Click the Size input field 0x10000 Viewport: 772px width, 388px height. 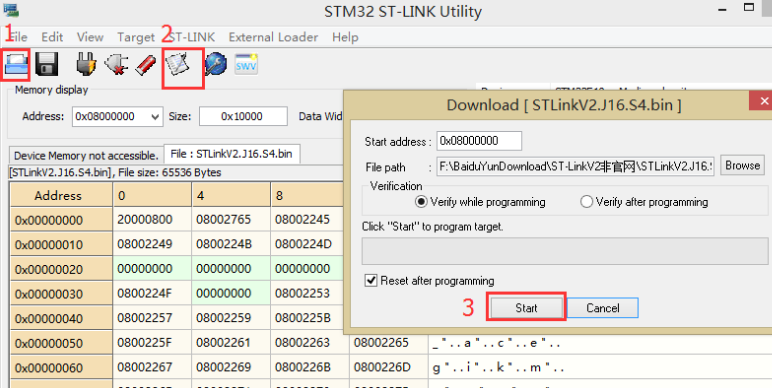[x=243, y=117]
